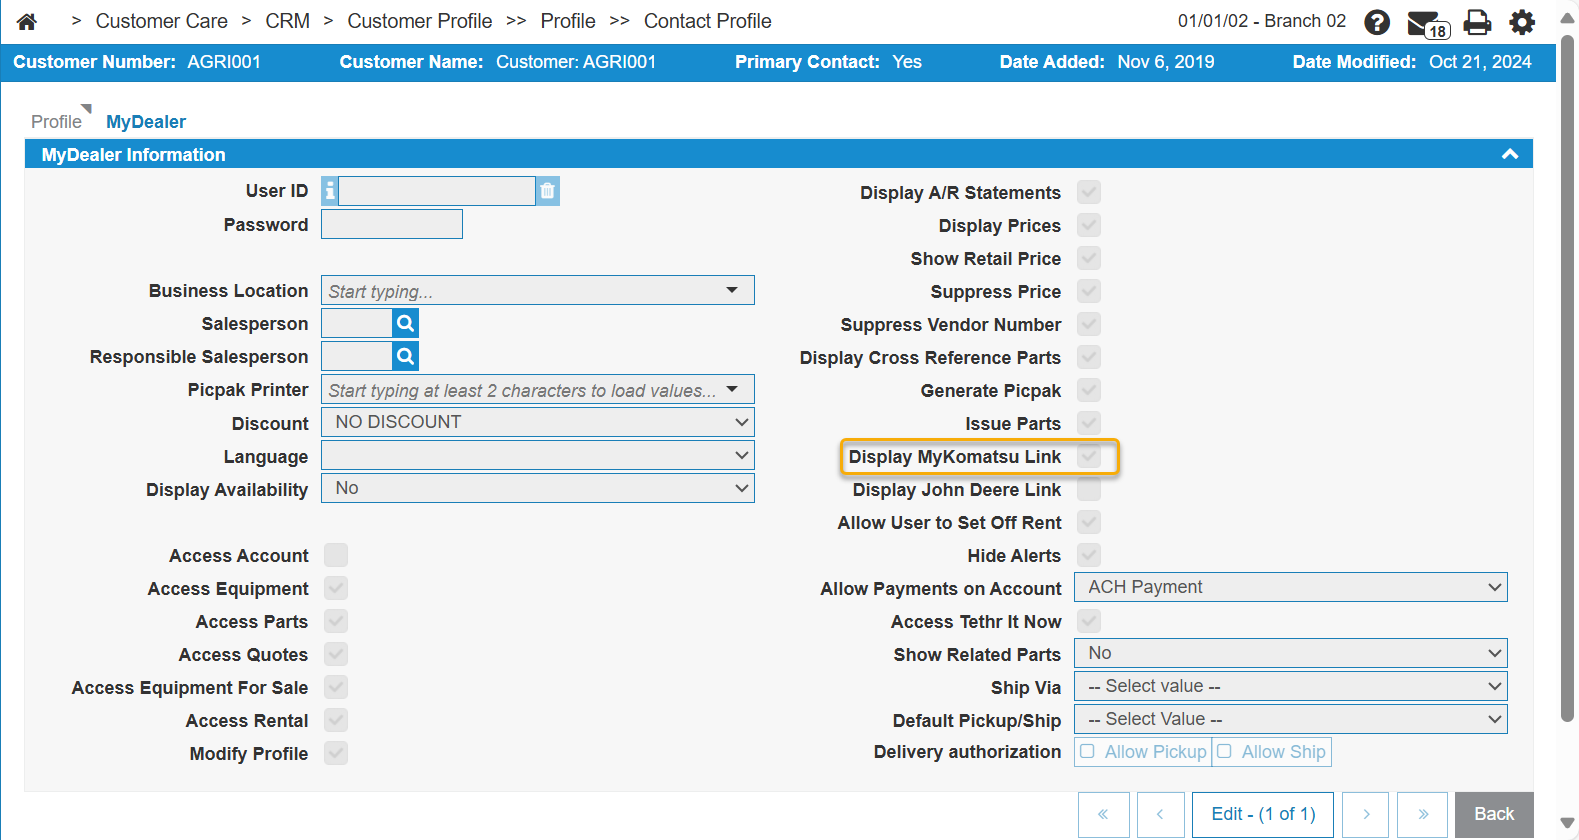Screen dimensions: 1579x840
Task: Toggle the Access Account checkbox
Action: pyautogui.click(x=336, y=555)
